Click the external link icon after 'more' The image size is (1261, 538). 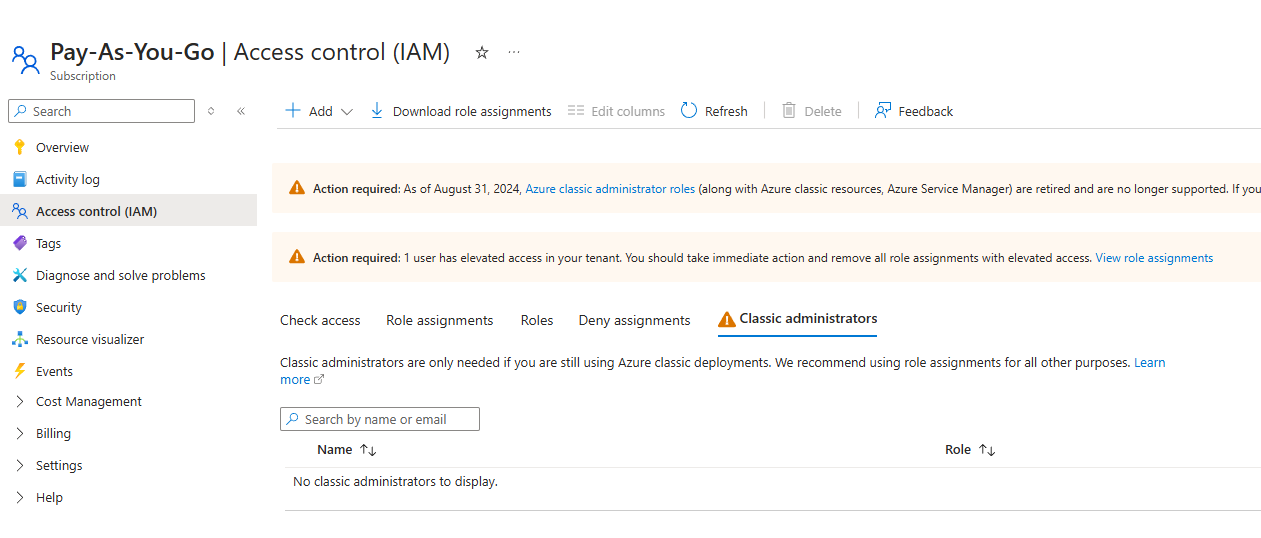320,380
